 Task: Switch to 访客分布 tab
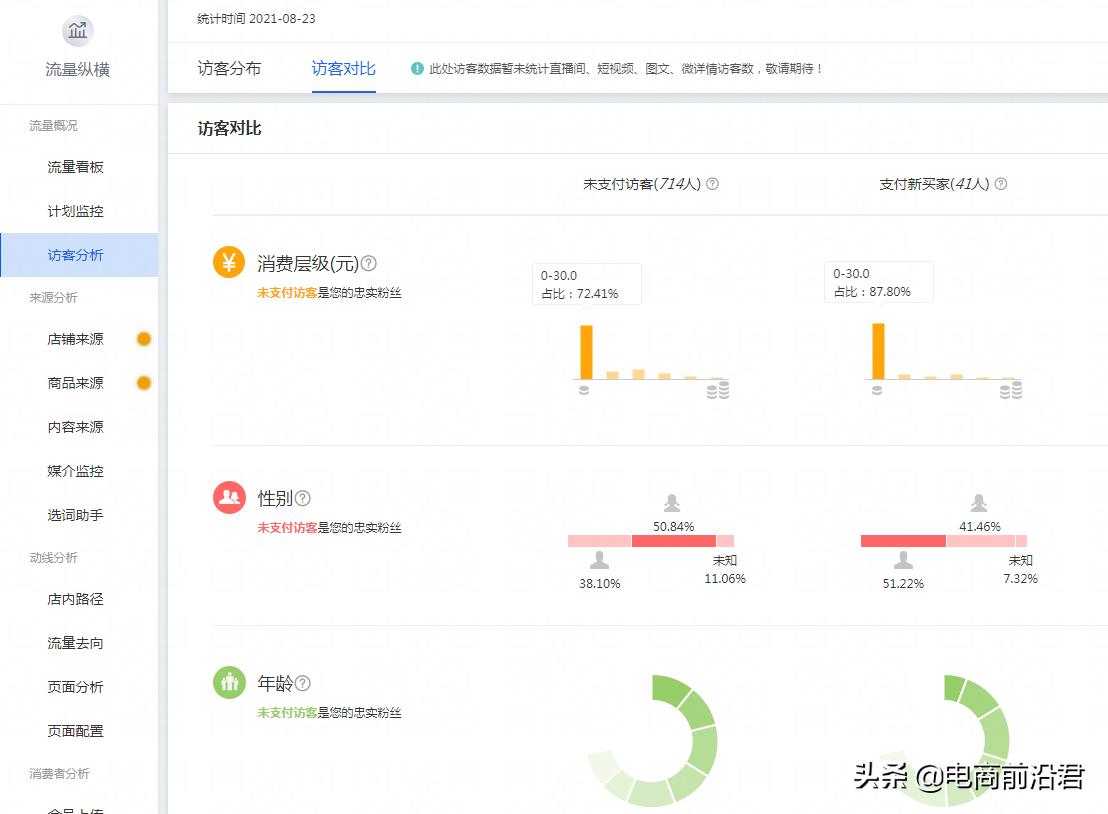(x=229, y=69)
